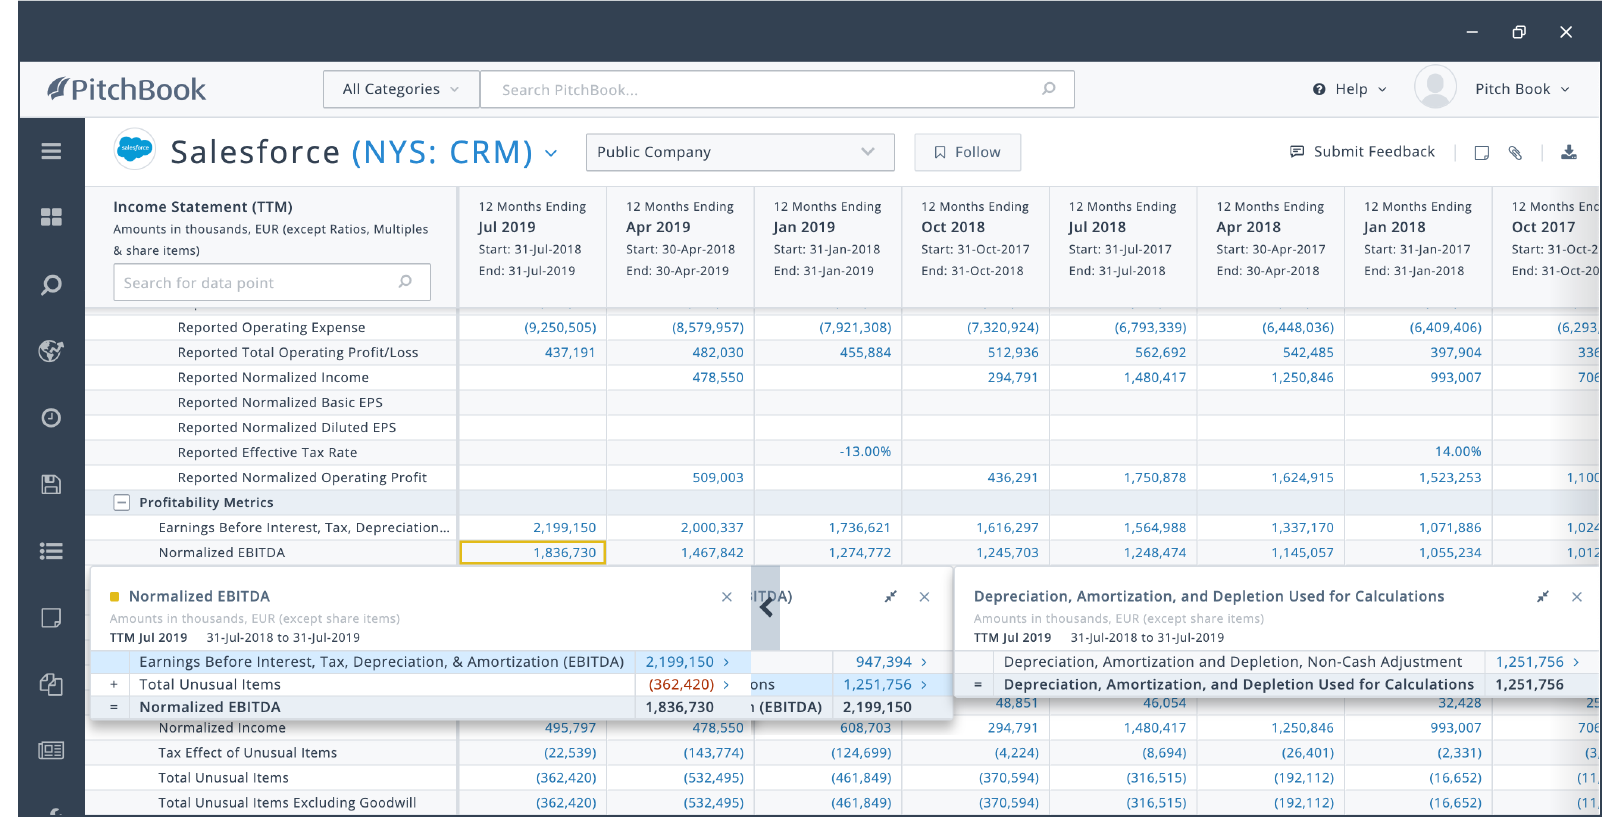Click the user avatar icon

pos(1435,88)
